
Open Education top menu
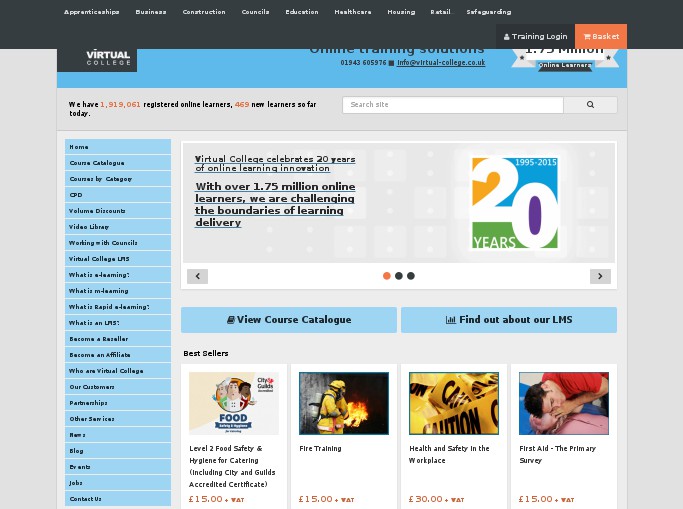302,12
